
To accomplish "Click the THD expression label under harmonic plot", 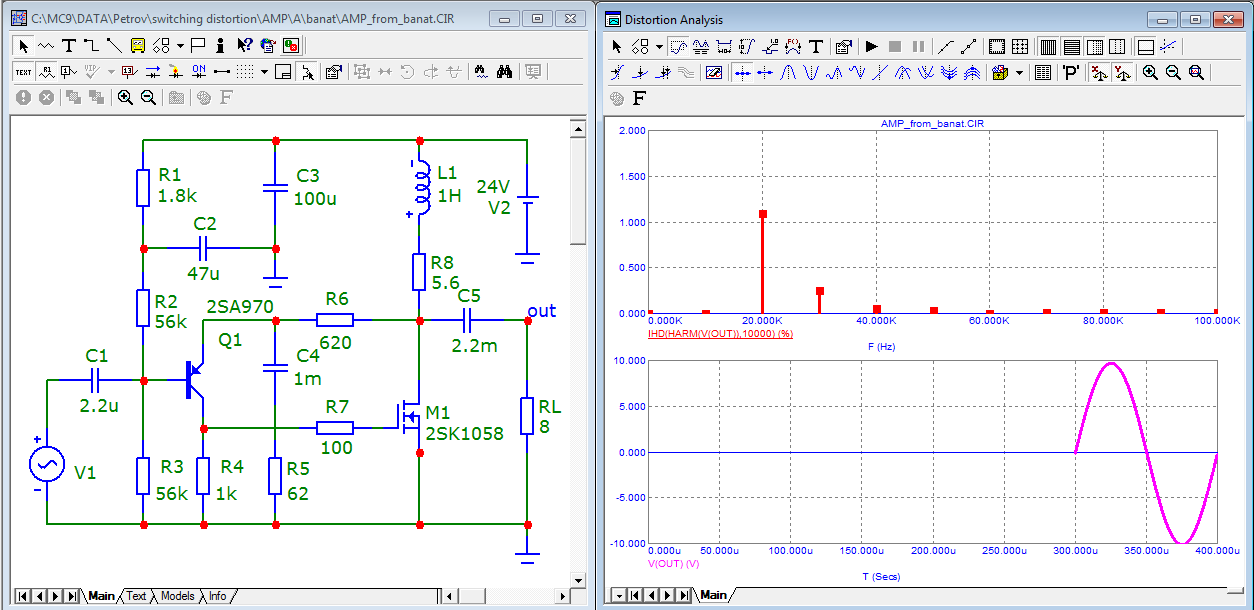I will coord(720,333).
